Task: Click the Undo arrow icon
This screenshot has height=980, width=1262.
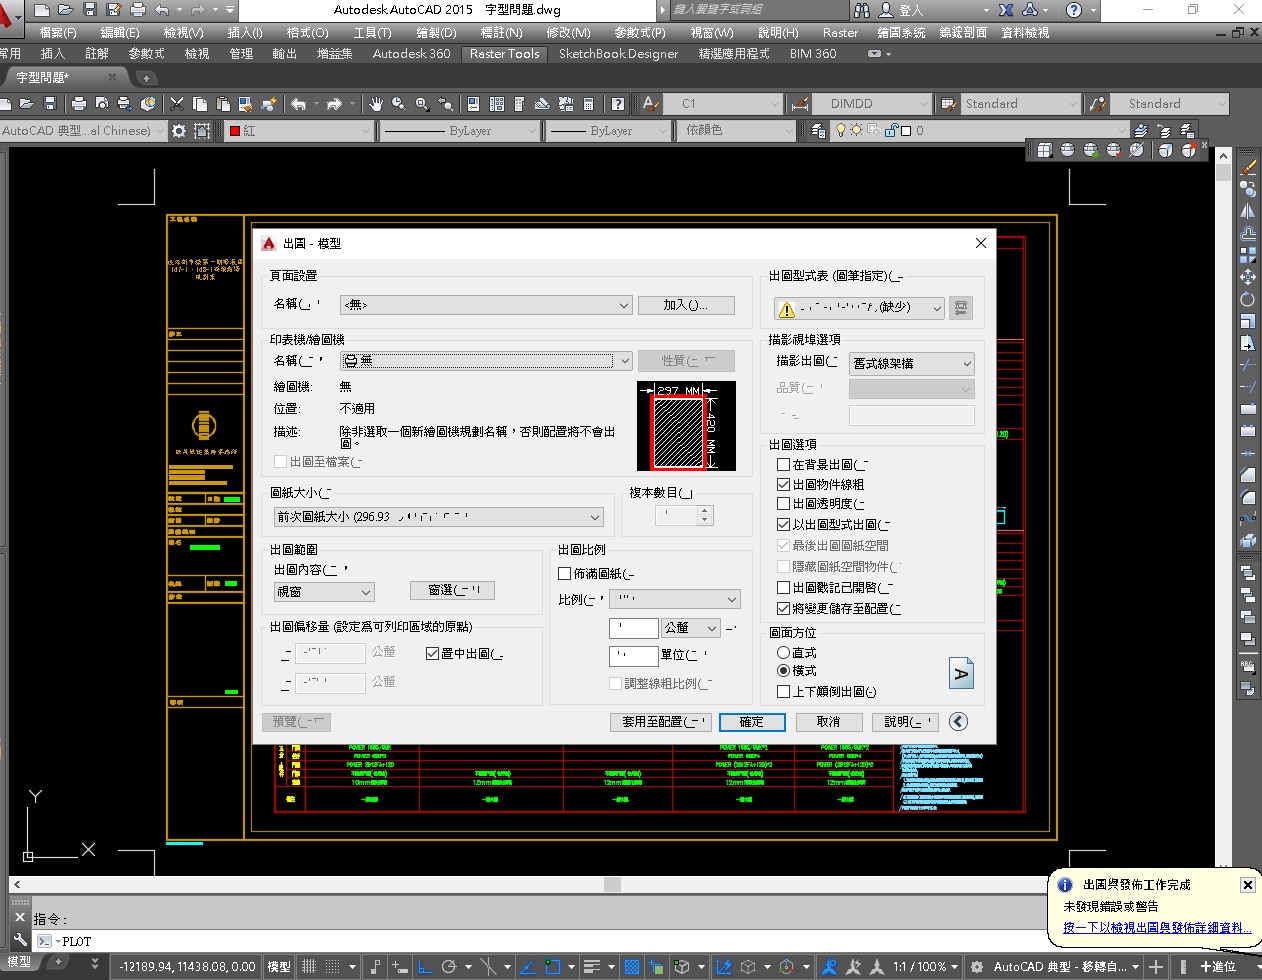Action: point(298,103)
